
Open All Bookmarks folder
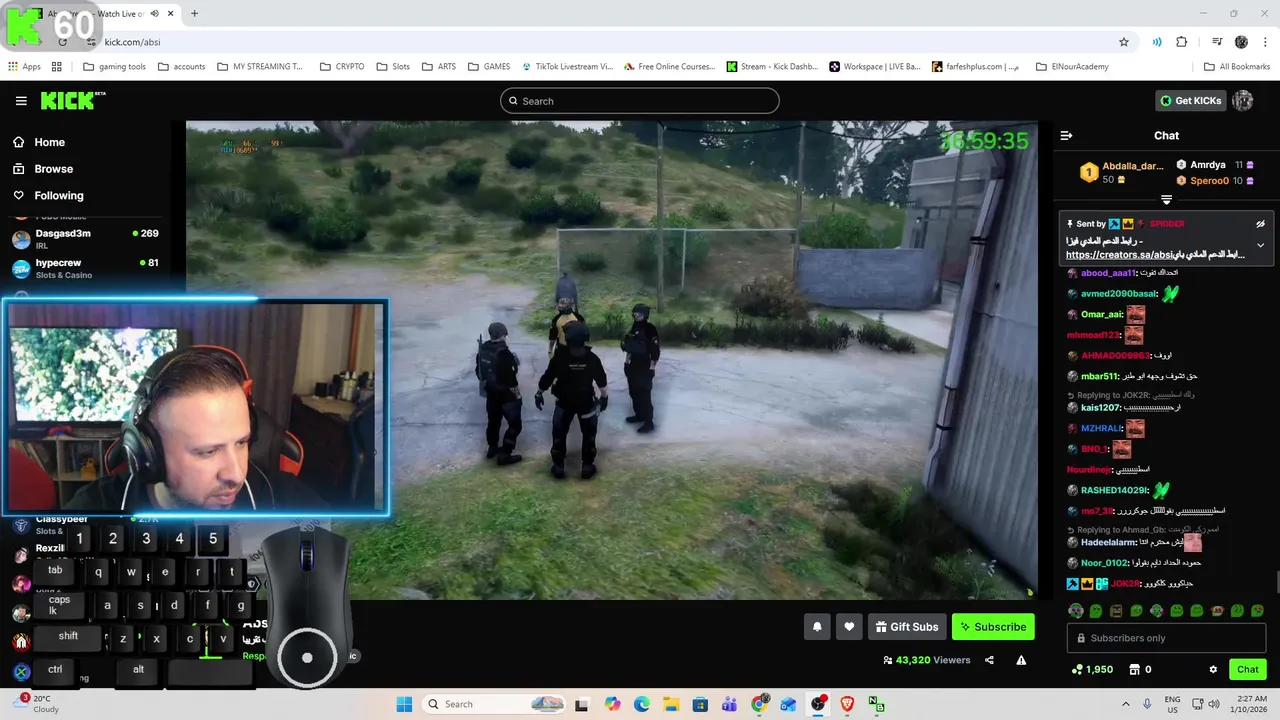(1237, 67)
